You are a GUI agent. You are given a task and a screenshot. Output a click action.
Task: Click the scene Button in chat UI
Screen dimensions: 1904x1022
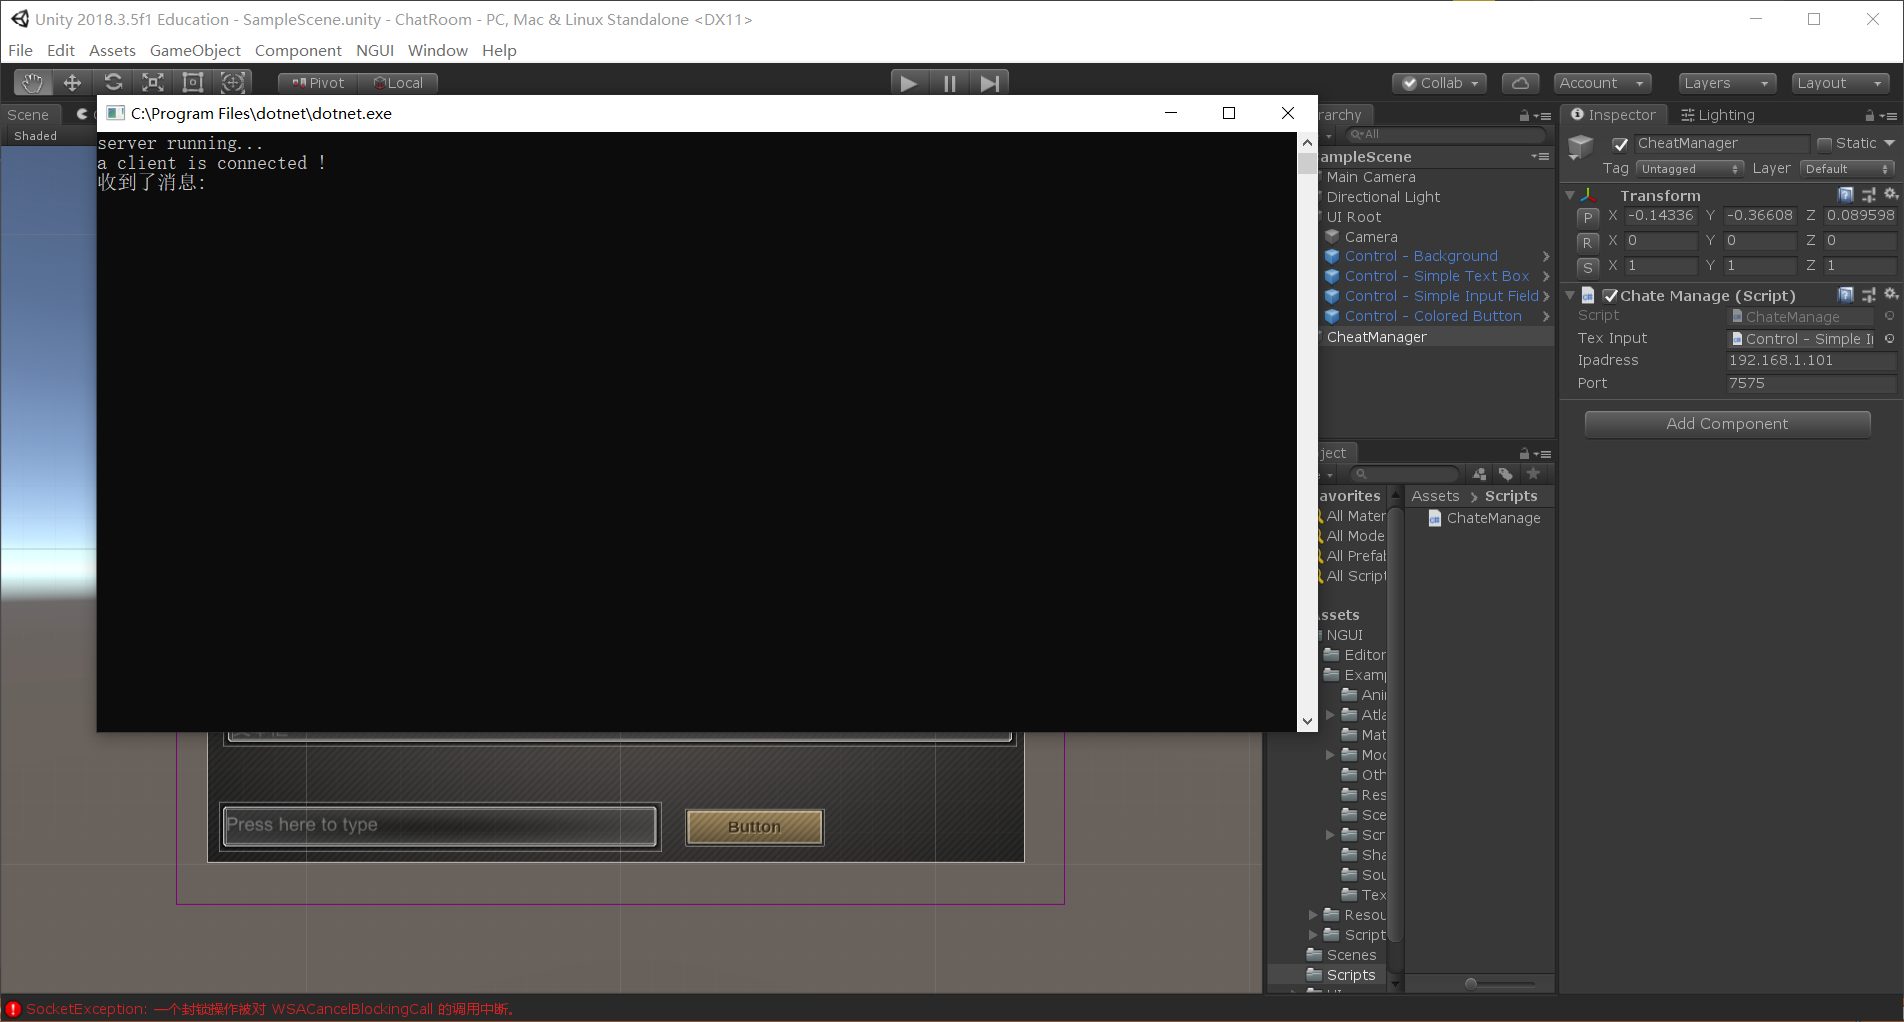(754, 827)
